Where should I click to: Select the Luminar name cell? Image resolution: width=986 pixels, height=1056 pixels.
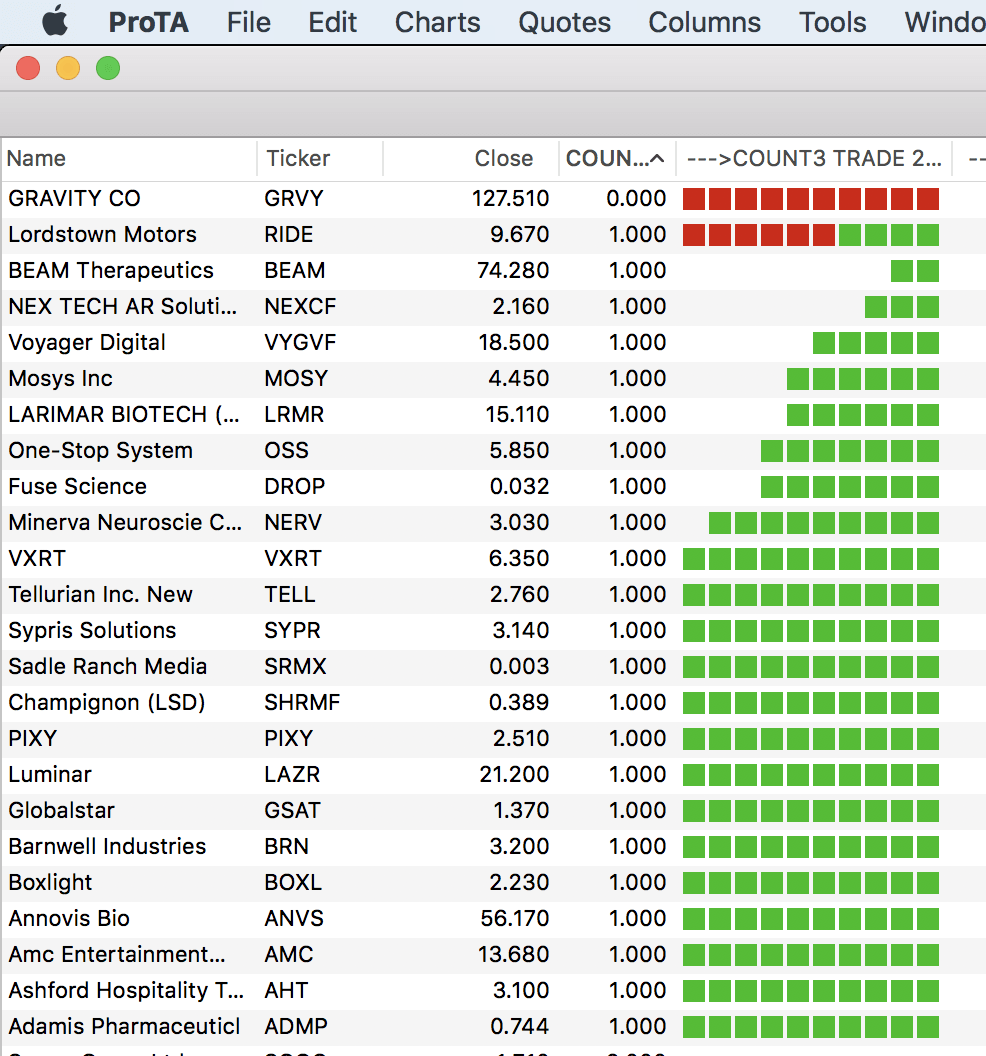50,775
